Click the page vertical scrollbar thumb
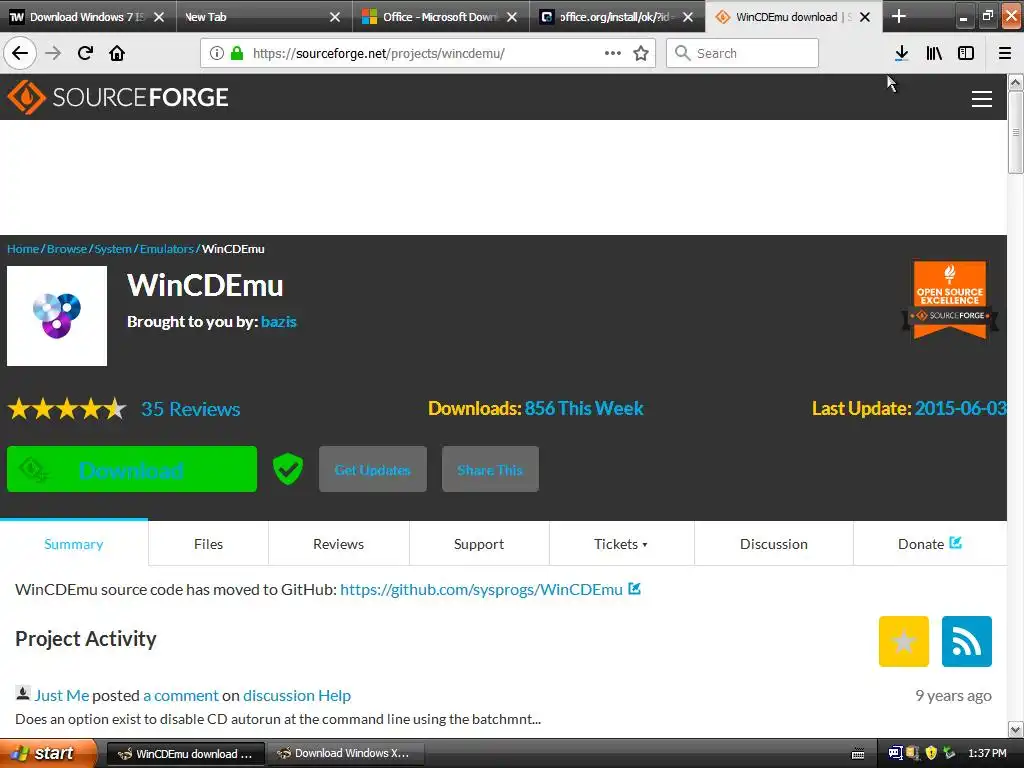Image resolution: width=1024 pixels, height=768 pixels. pyautogui.click(x=1015, y=132)
